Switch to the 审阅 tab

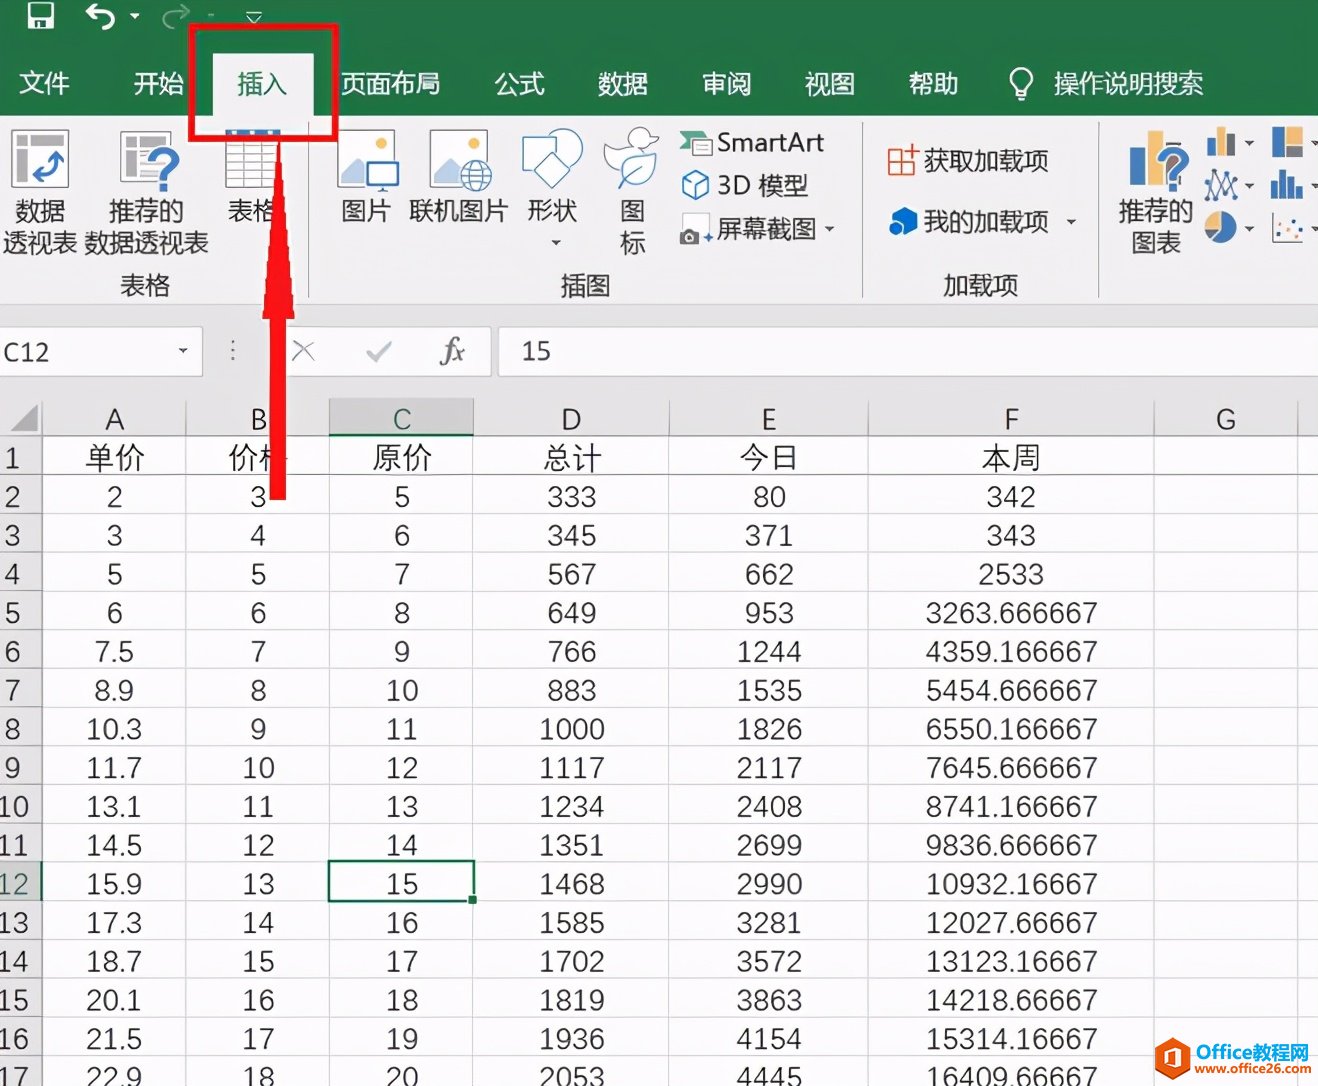(x=727, y=83)
